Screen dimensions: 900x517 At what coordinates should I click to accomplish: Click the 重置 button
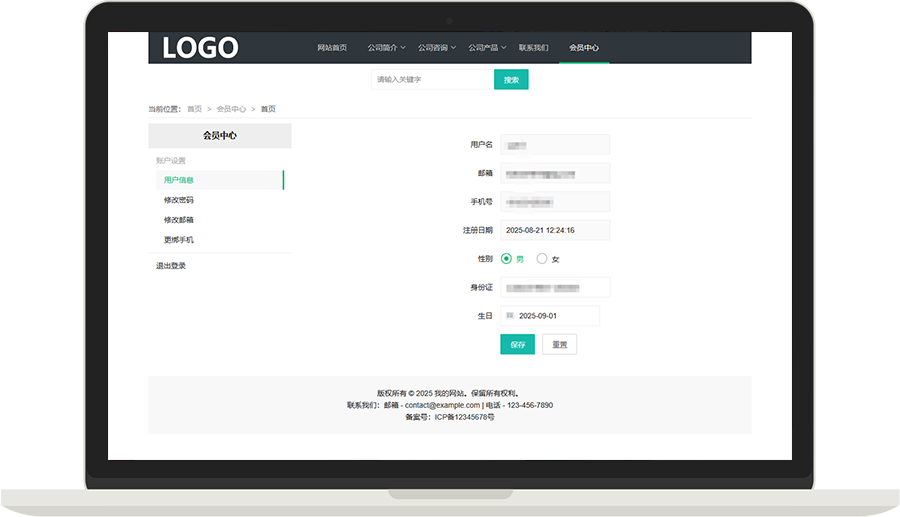559,344
